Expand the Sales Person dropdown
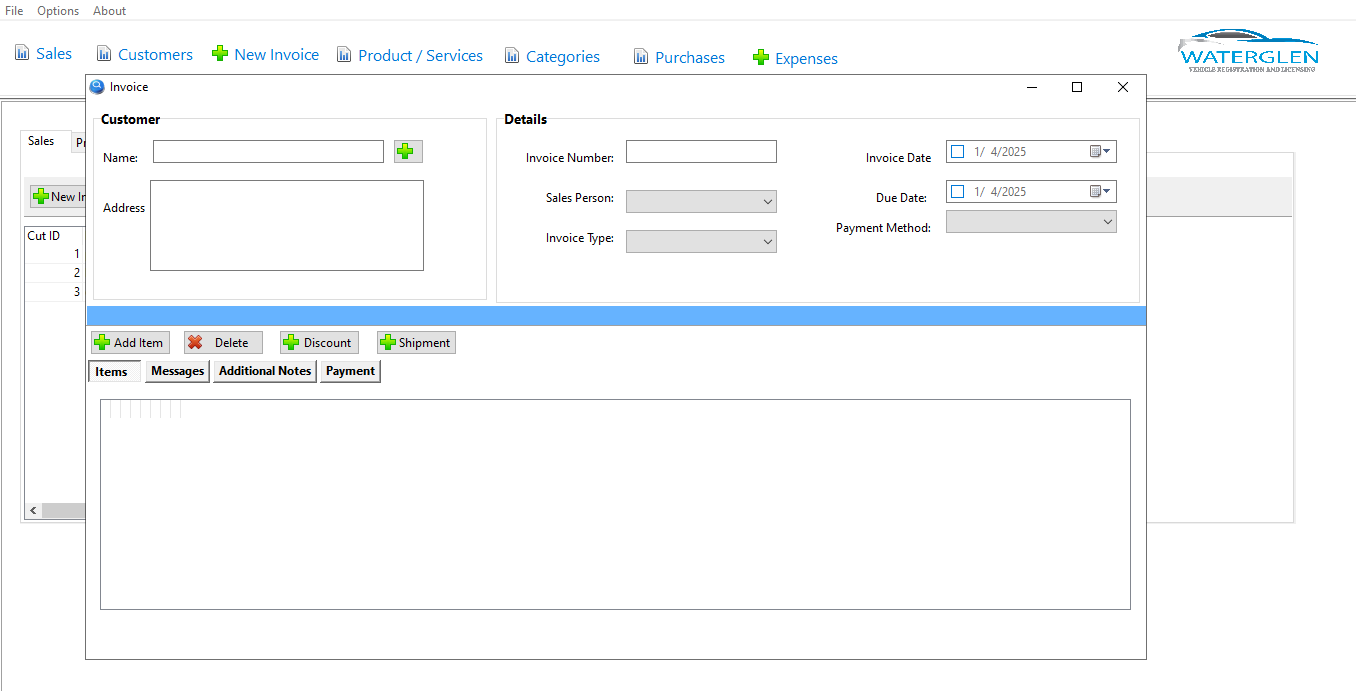The height and width of the screenshot is (691, 1356). pos(768,202)
